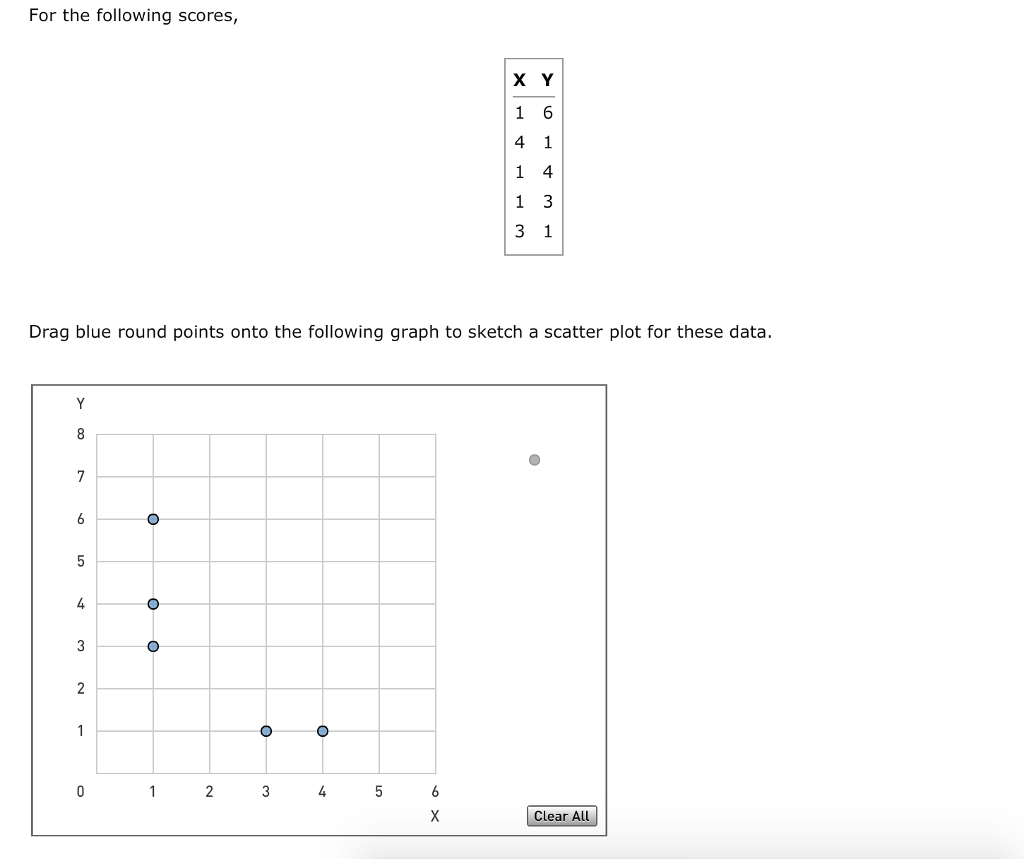Click the Y axis label on the graph
Viewport: 1024px width, 859px height.
80,403
